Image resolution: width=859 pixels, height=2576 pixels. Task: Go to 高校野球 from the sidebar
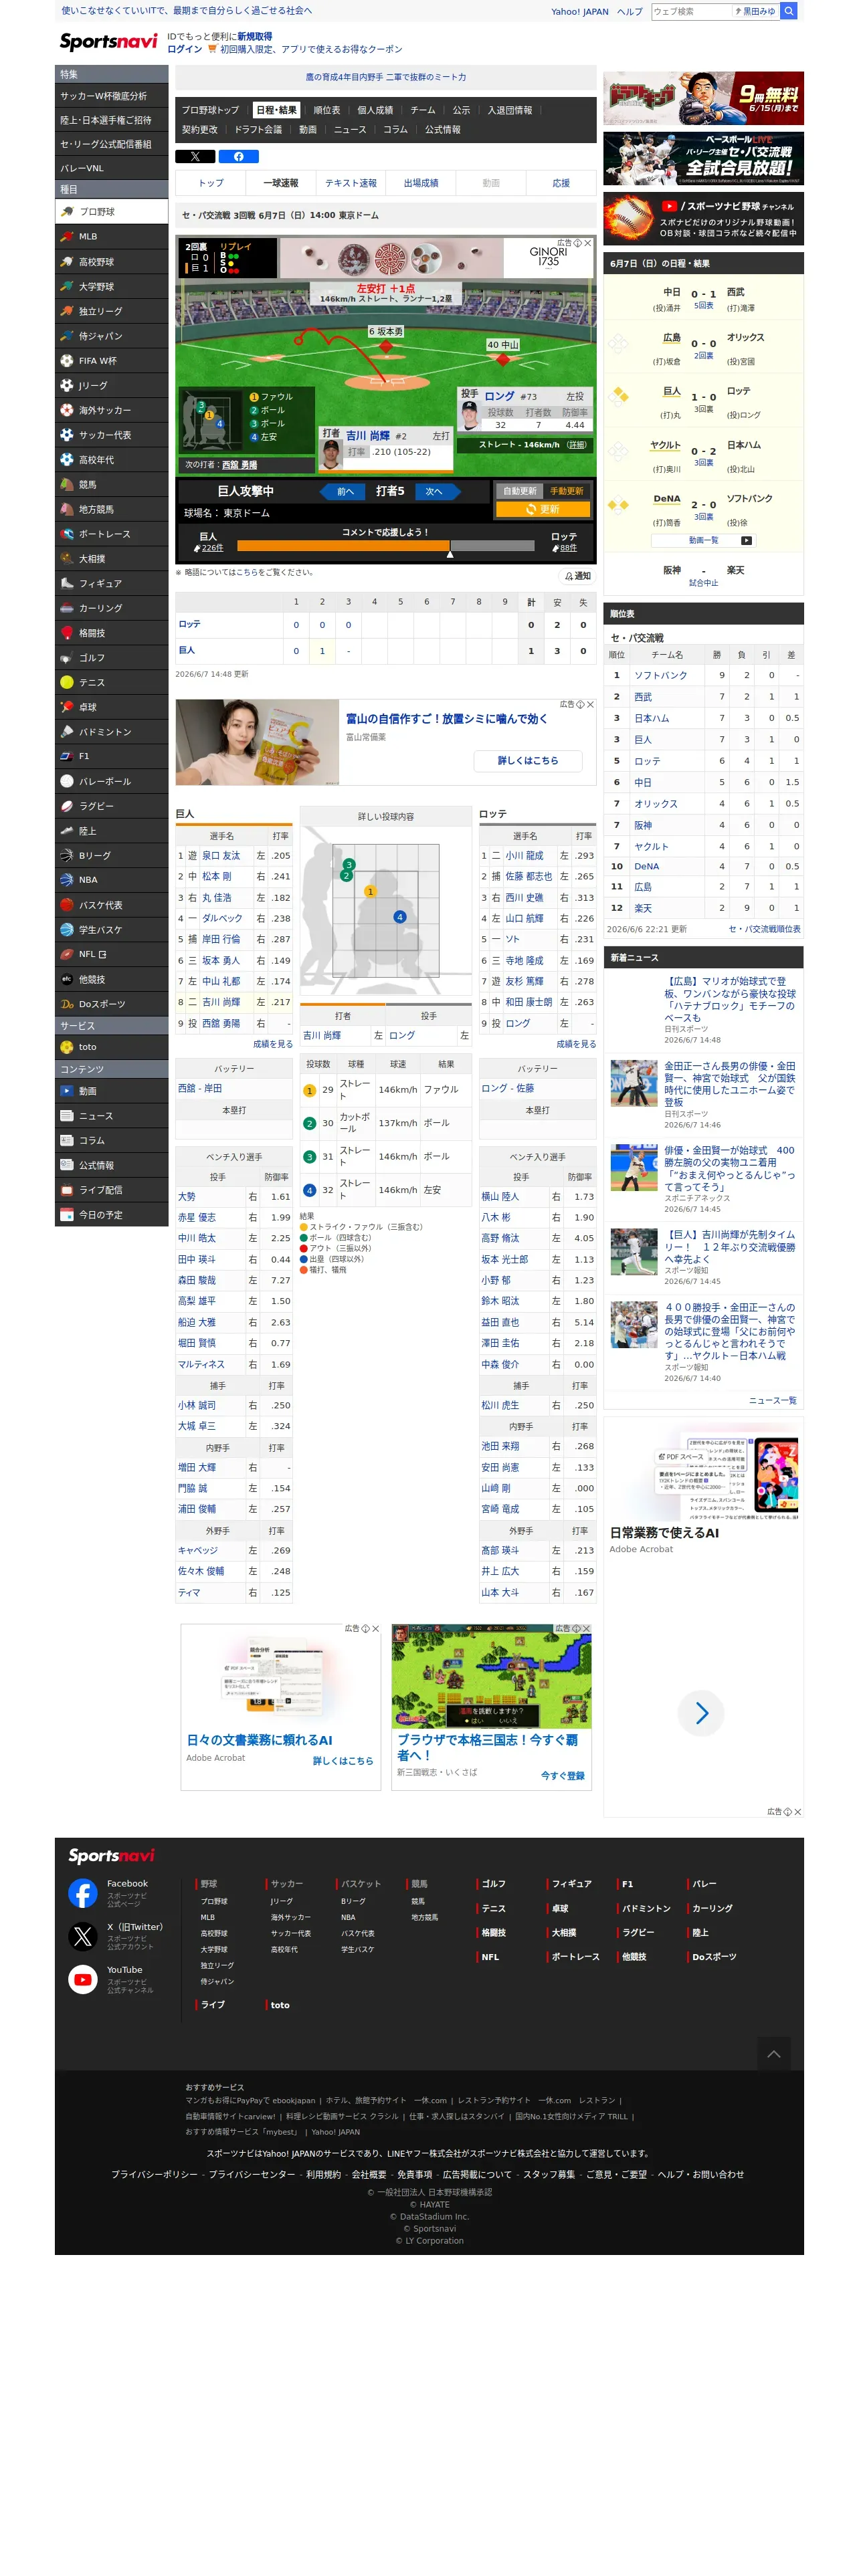[111, 262]
